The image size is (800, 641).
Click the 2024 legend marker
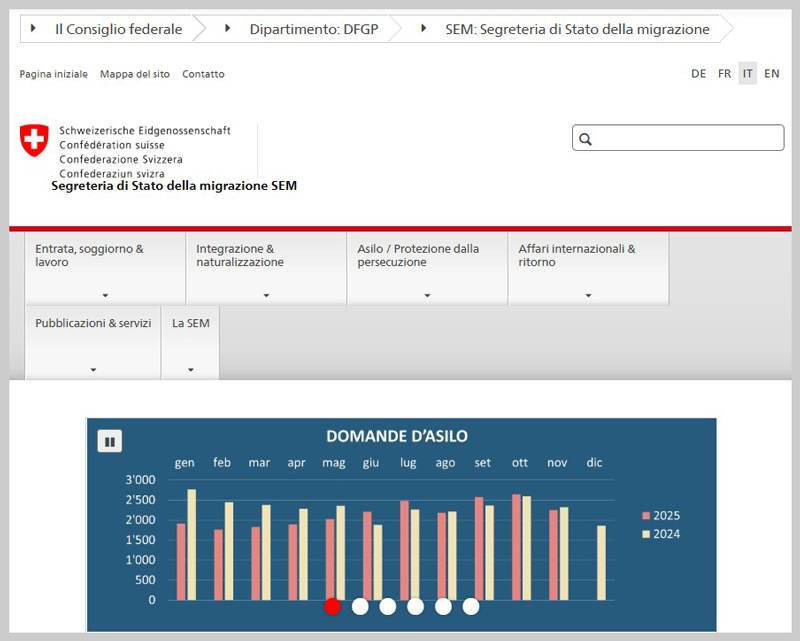coord(646,534)
